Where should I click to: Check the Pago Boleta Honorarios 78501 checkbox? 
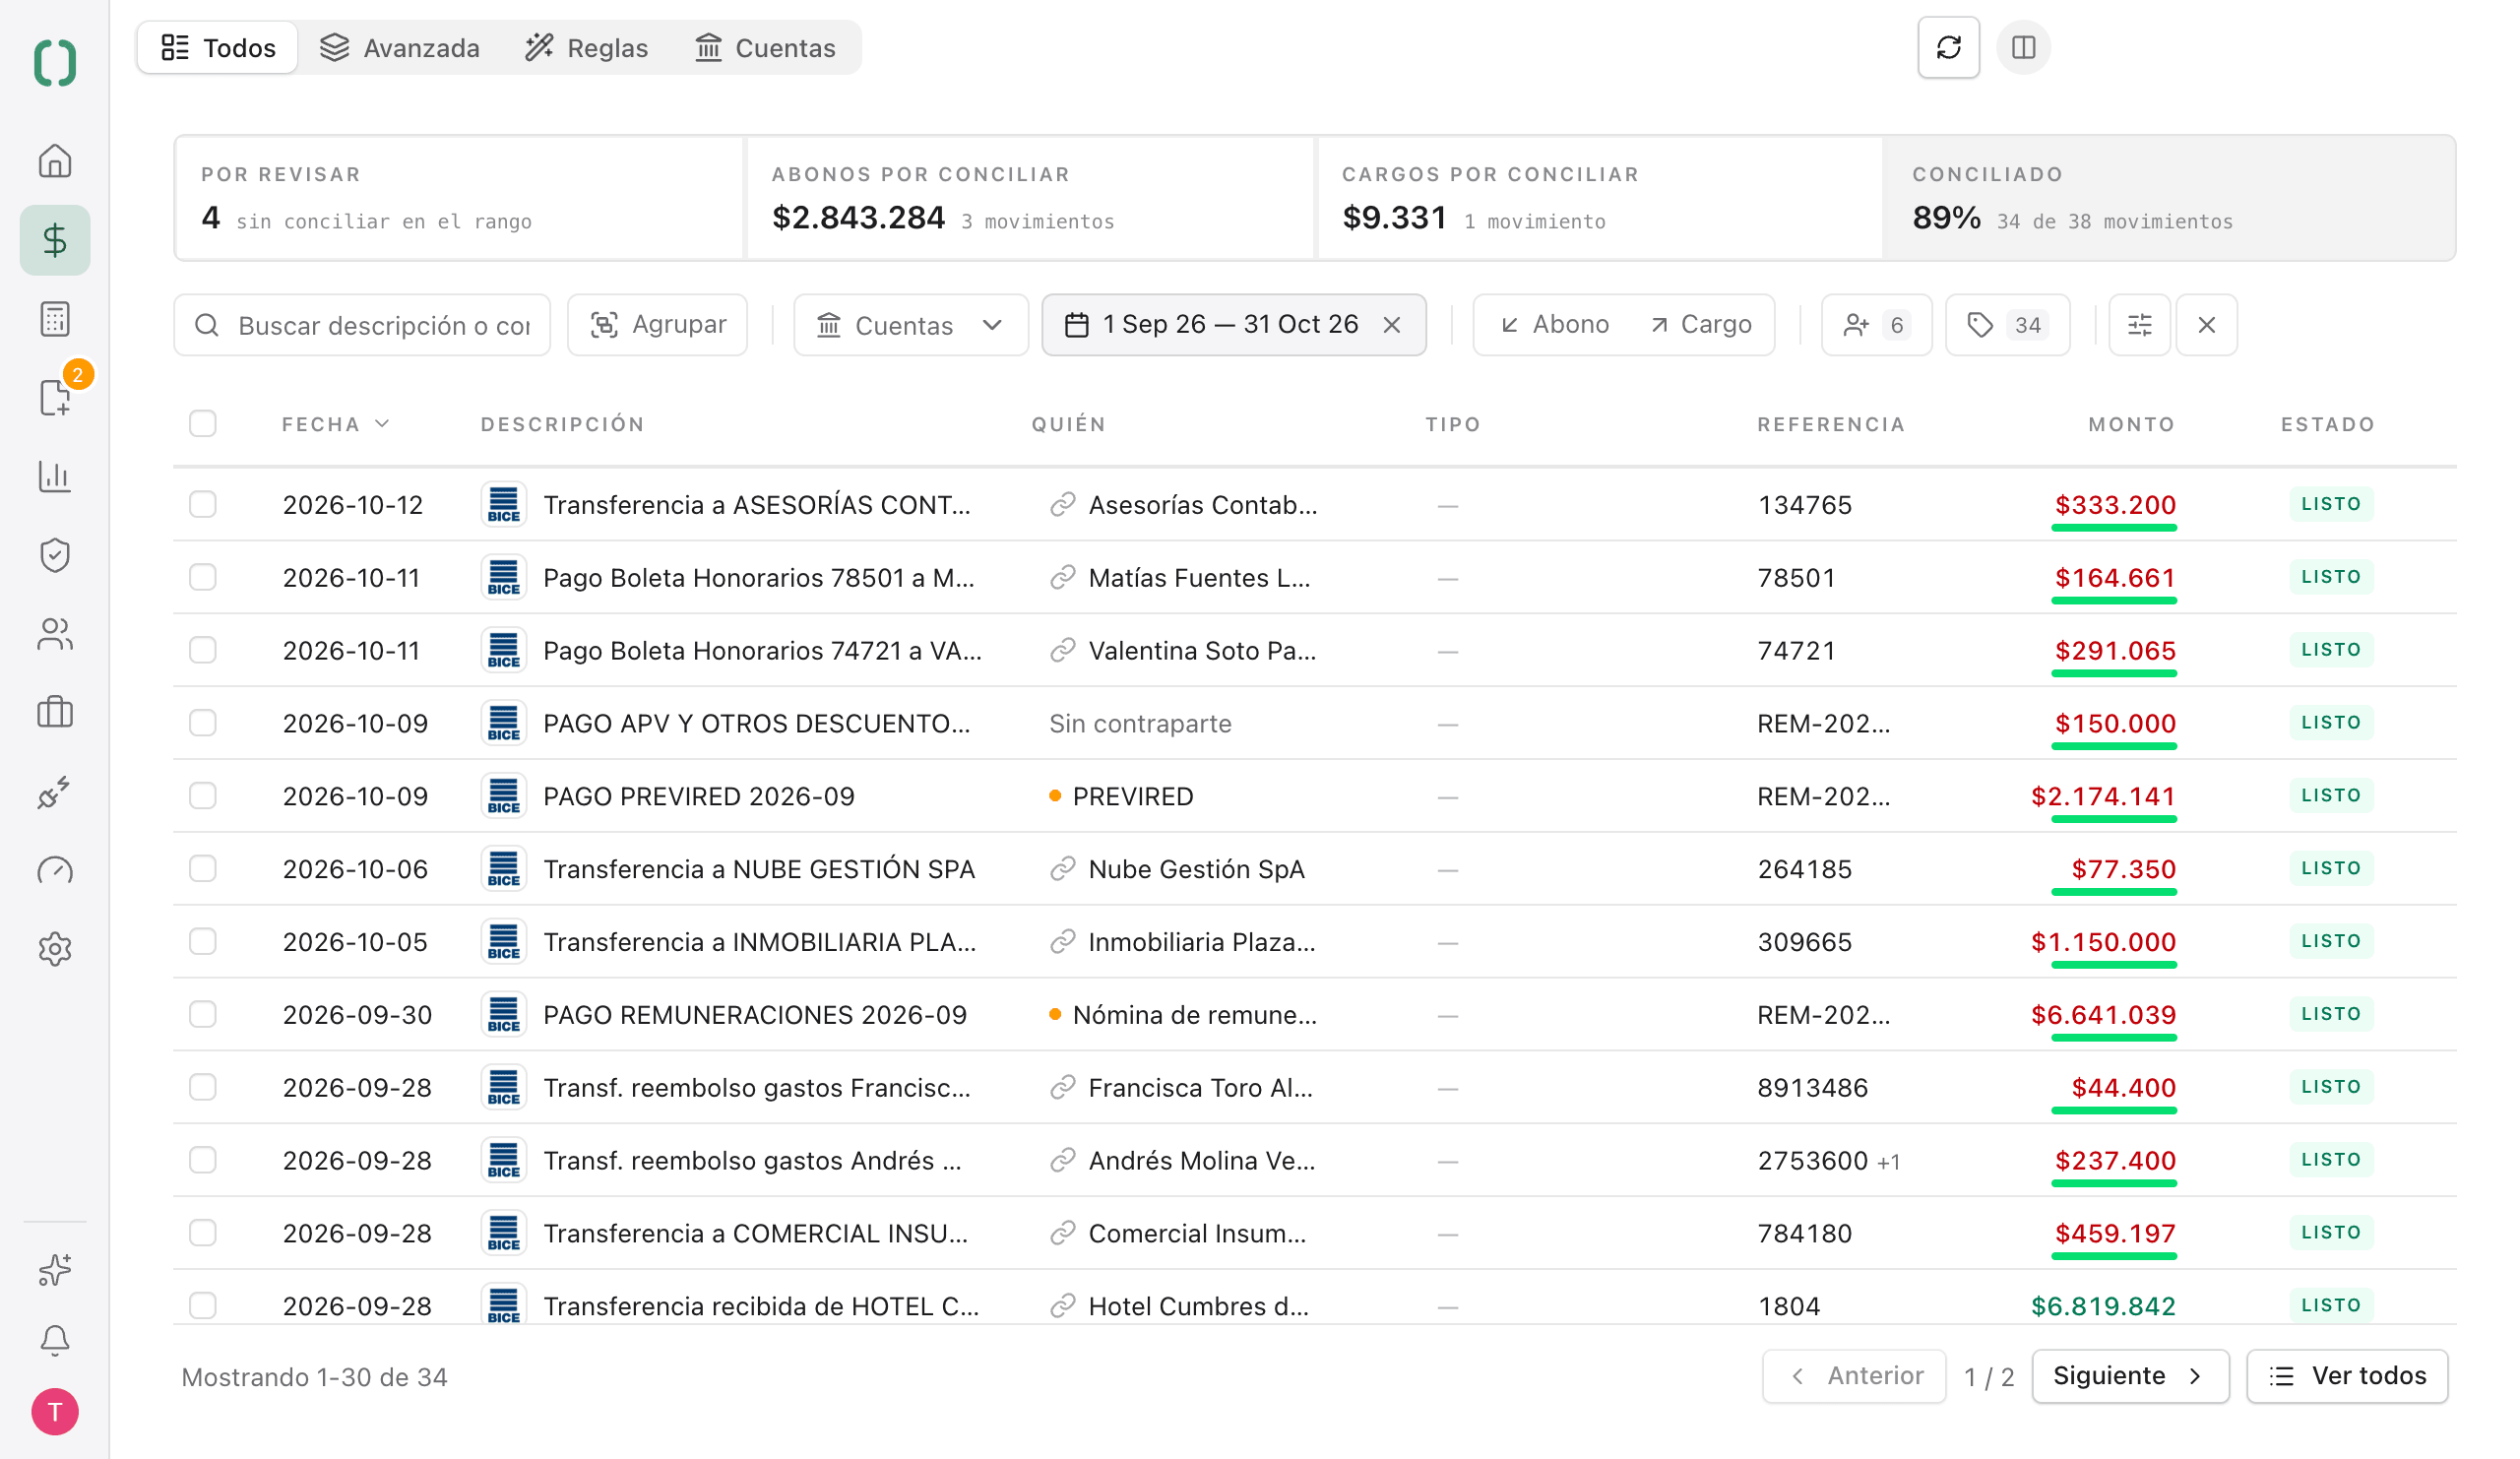coord(203,577)
